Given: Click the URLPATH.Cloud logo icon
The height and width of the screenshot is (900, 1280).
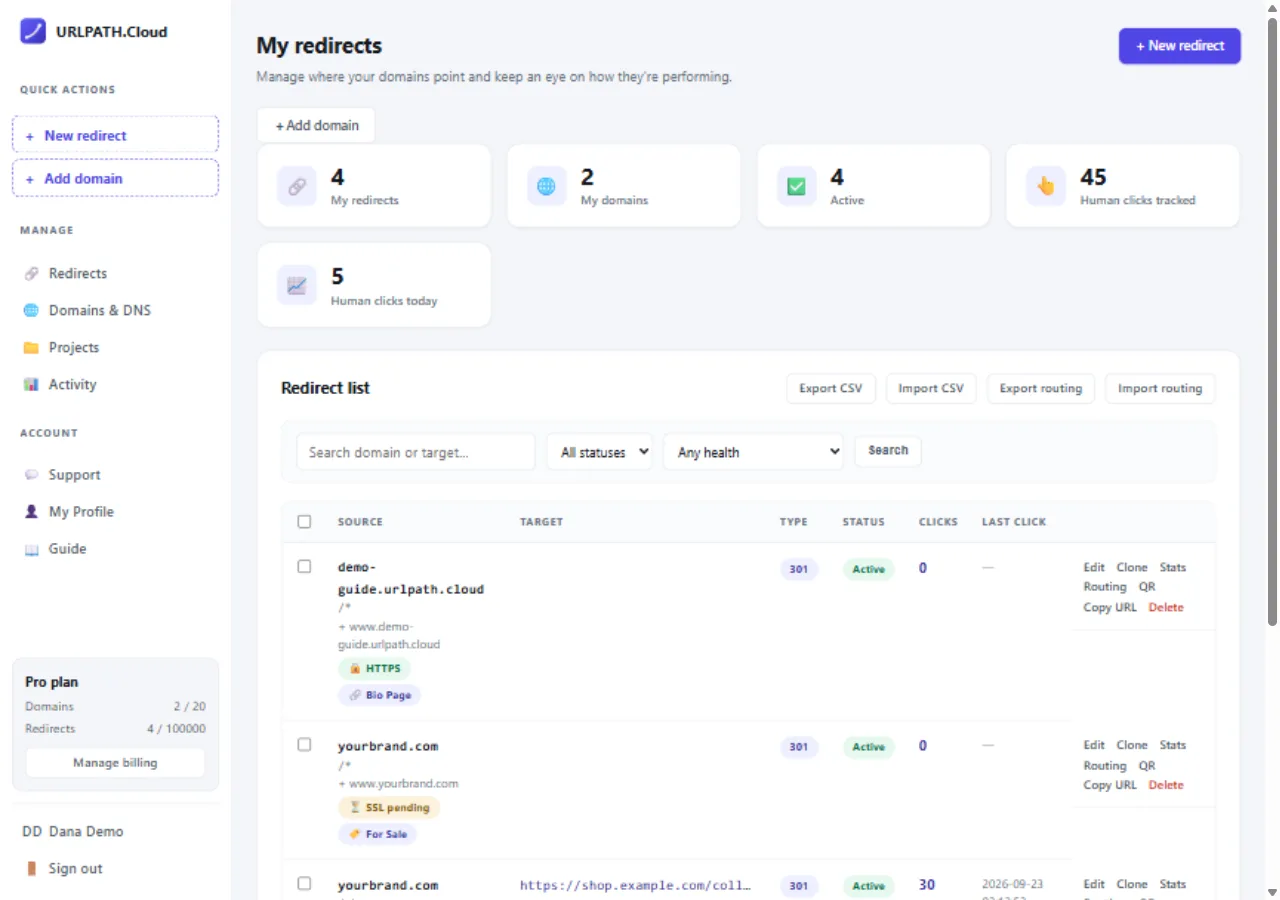Looking at the screenshot, I should pos(33,31).
